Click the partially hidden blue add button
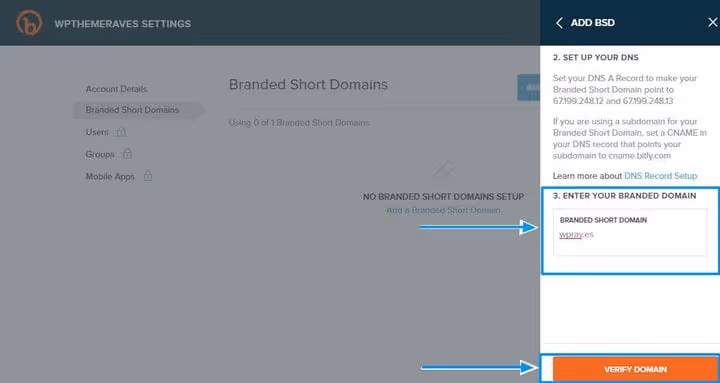This screenshot has width=720, height=383. (529, 87)
